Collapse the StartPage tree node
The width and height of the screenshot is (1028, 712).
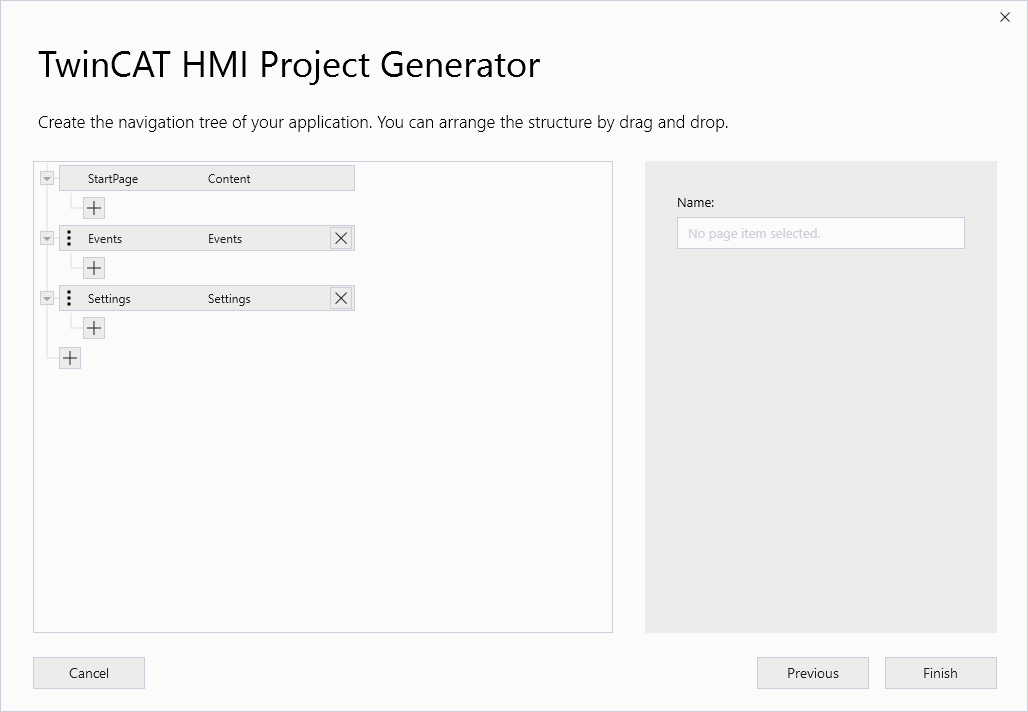tap(47, 178)
